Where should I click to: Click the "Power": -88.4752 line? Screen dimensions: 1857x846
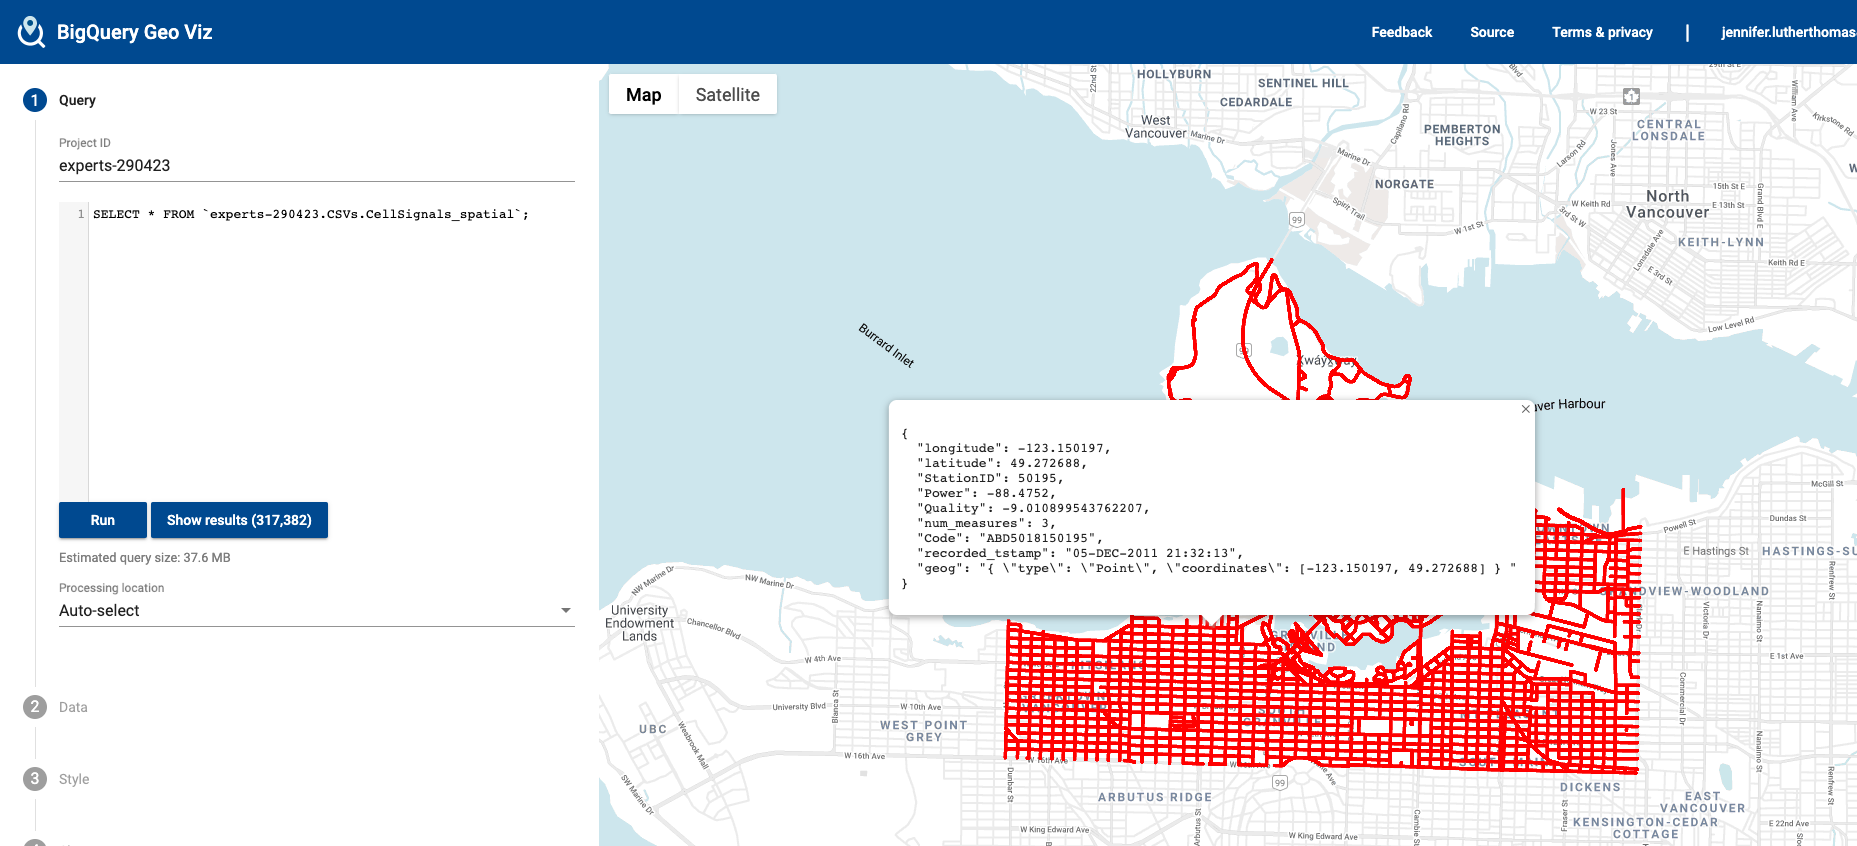point(986,493)
